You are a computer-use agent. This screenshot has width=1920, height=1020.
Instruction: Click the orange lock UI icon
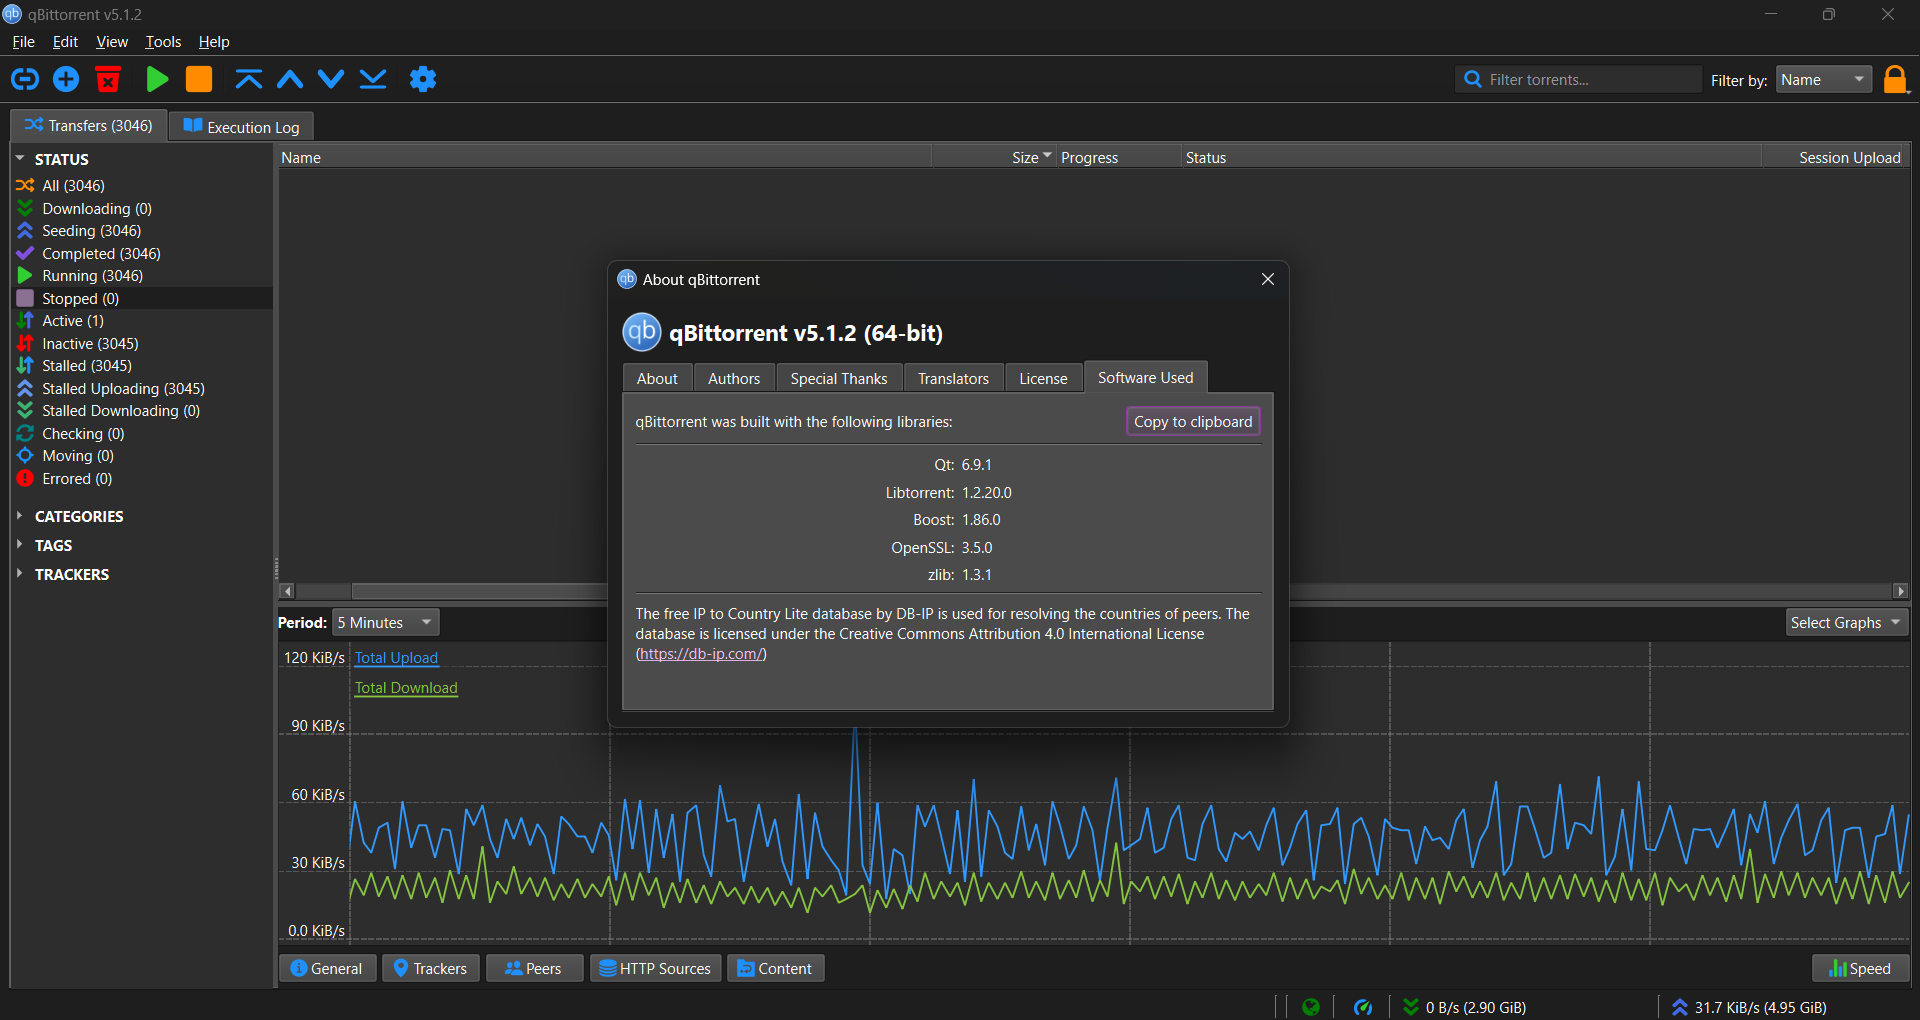pyautogui.click(x=1894, y=79)
